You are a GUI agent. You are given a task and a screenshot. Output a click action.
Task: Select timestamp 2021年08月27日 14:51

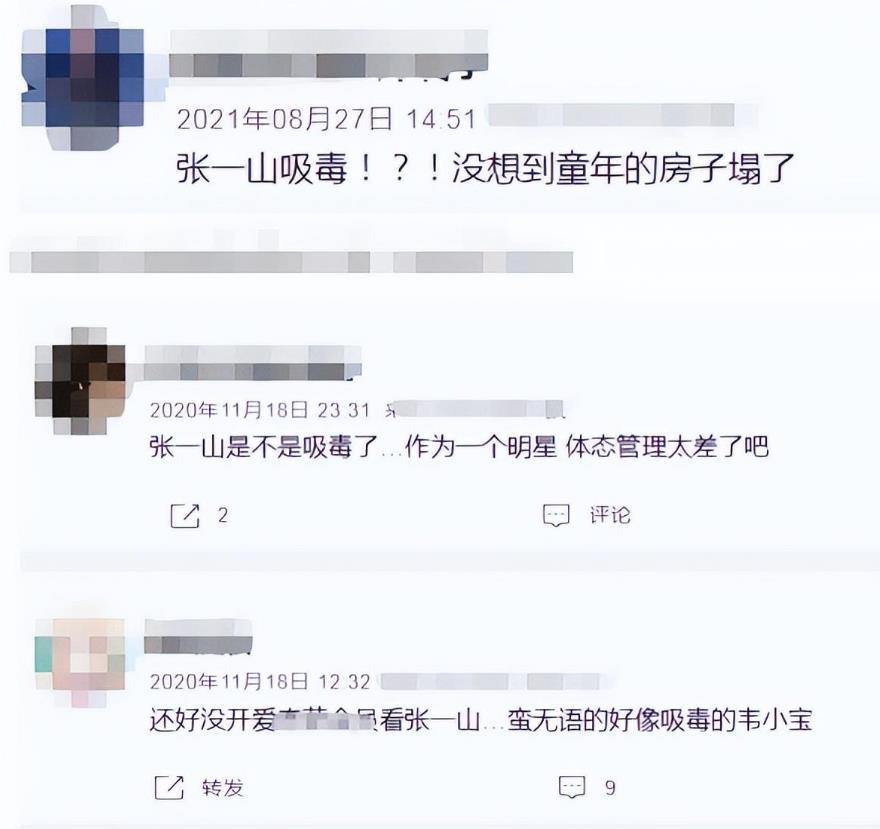point(327,120)
